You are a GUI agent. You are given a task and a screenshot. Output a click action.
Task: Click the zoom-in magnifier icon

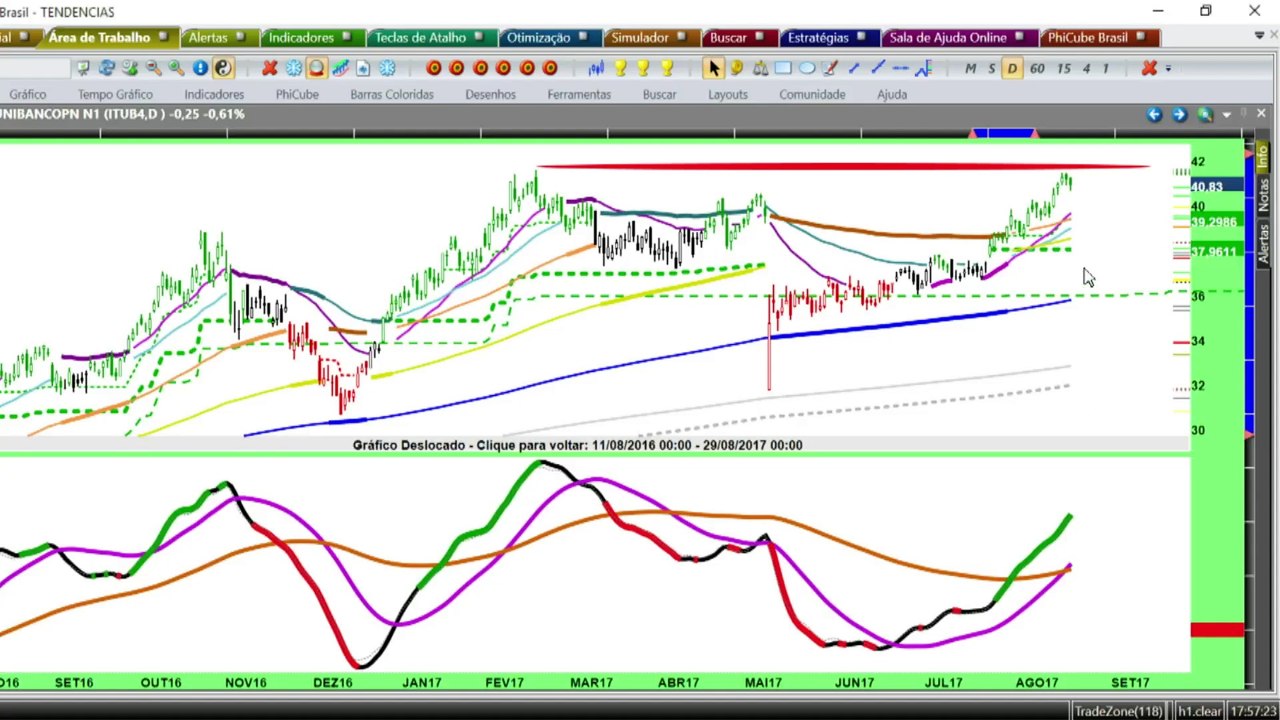click(x=177, y=68)
